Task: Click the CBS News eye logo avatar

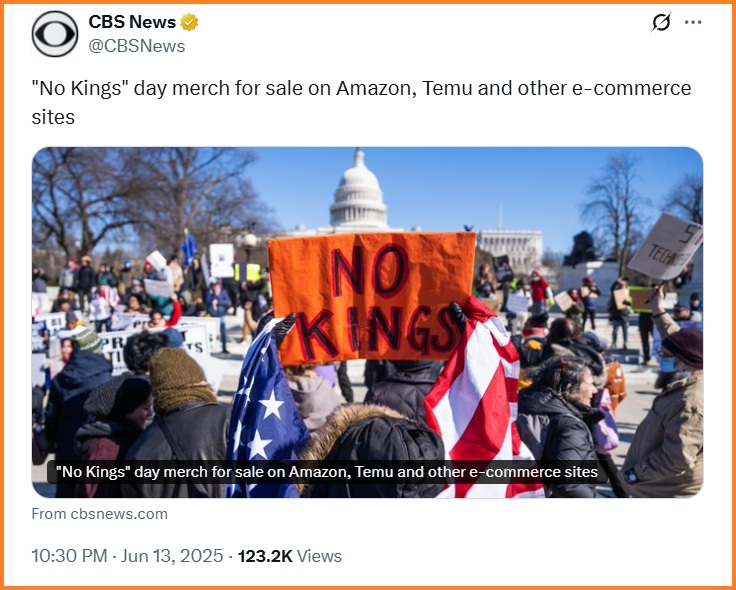Action: coord(55,34)
